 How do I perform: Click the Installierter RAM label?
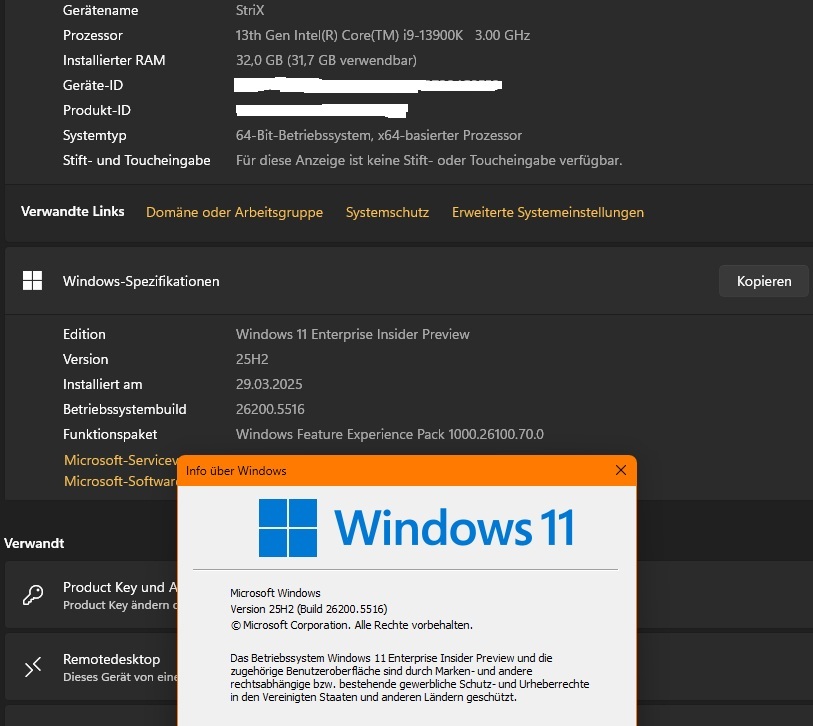point(114,60)
